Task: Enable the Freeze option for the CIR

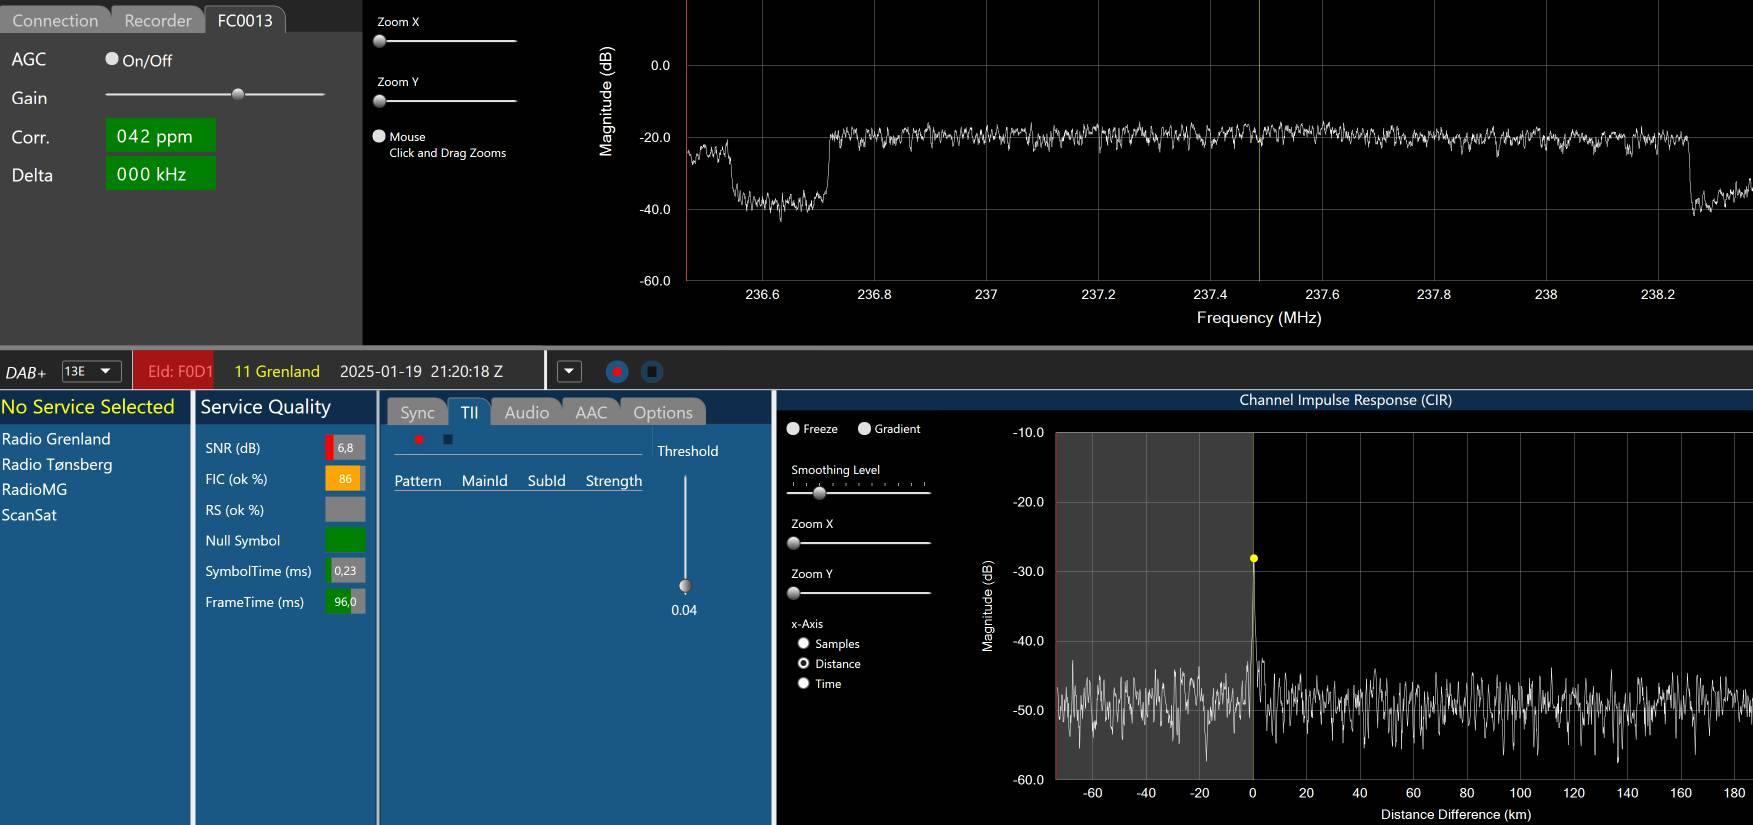Action: coord(793,429)
